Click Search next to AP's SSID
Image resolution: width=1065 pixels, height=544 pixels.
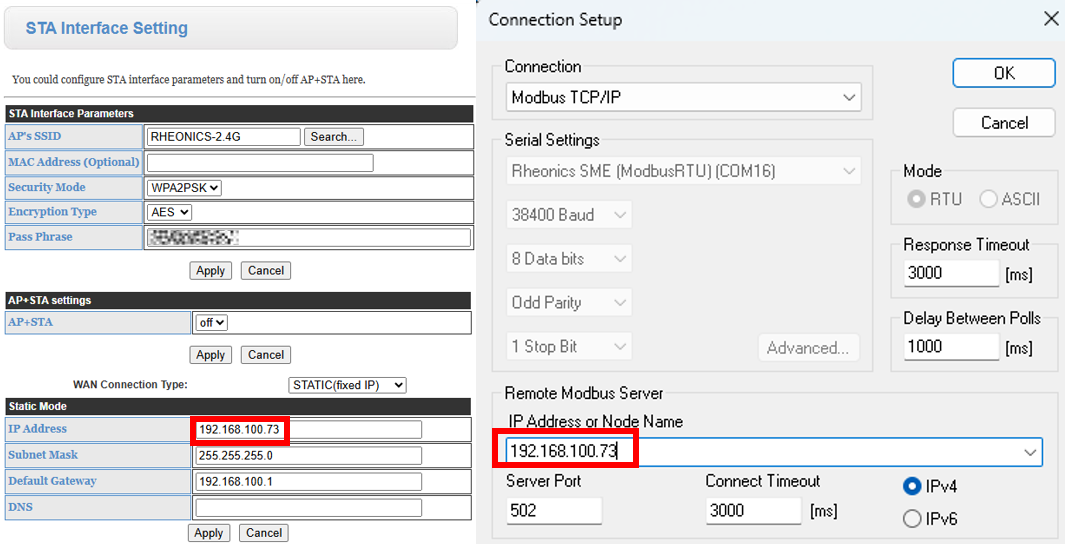(x=334, y=137)
